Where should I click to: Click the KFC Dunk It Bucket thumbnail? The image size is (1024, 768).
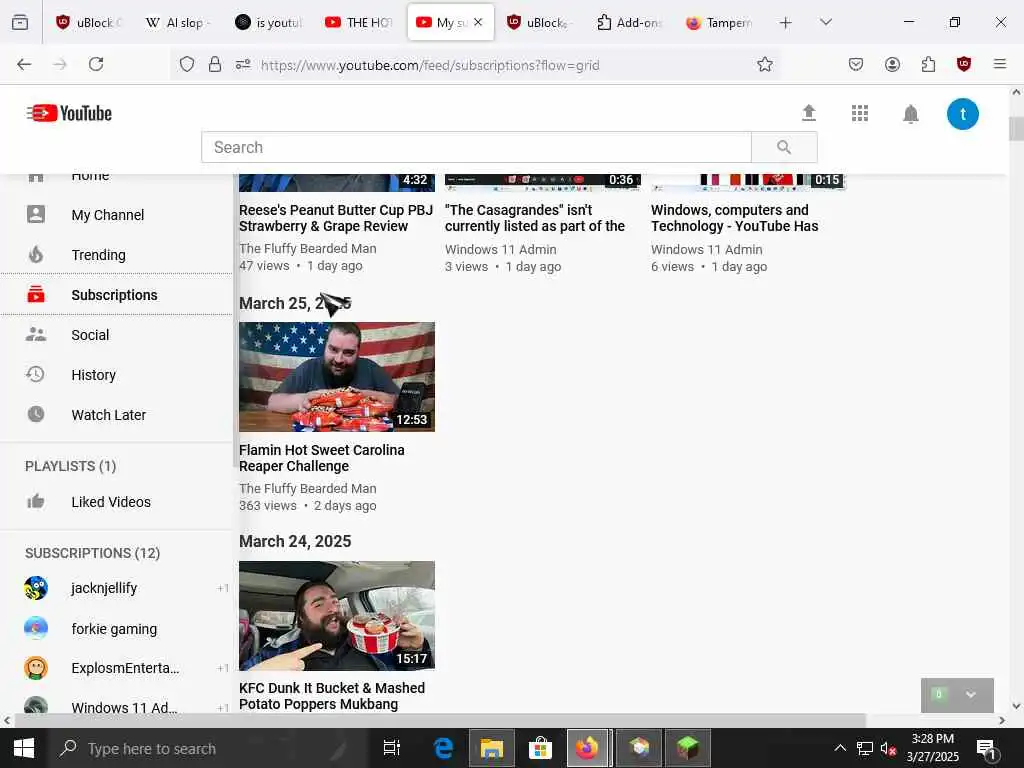337,616
